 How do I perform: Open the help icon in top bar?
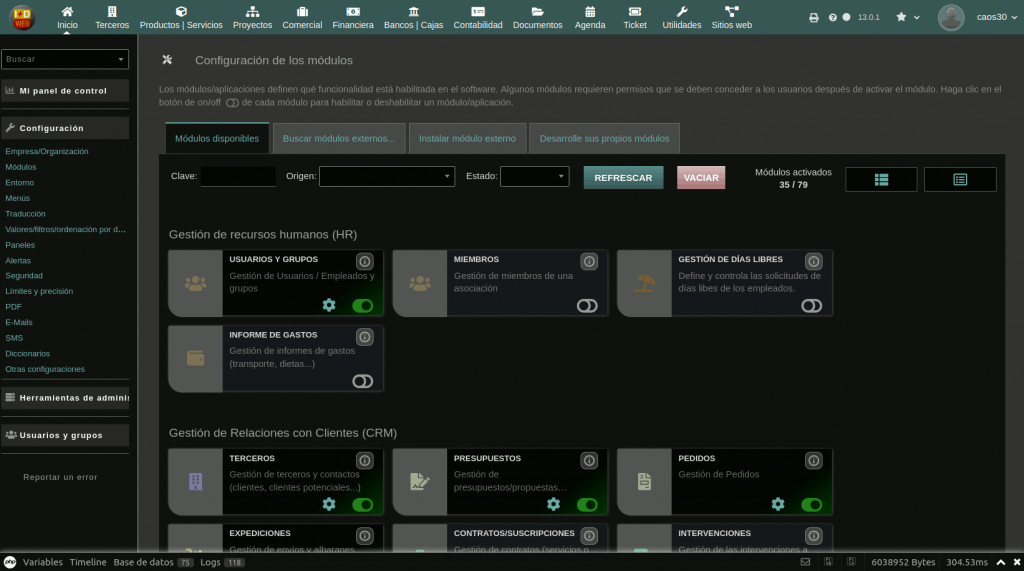[x=832, y=17]
